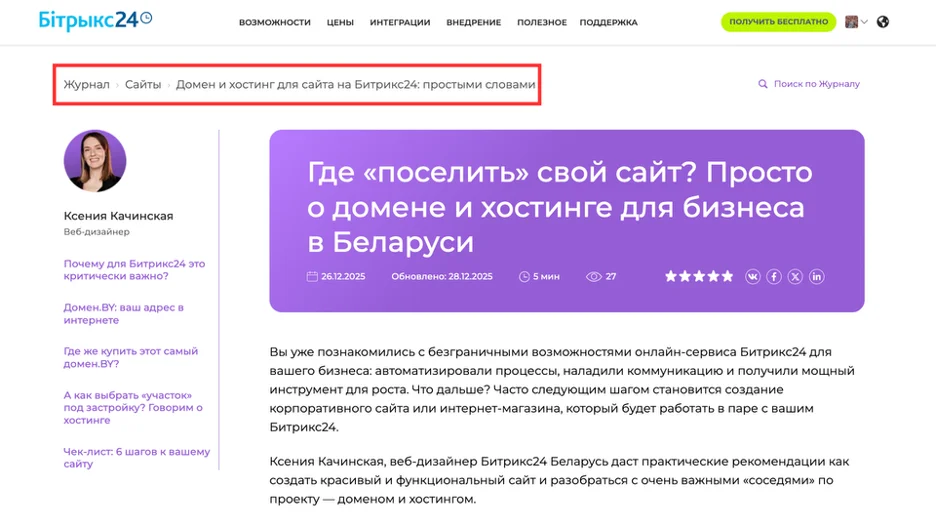Click the author name Ксения Качинская

click(118, 216)
